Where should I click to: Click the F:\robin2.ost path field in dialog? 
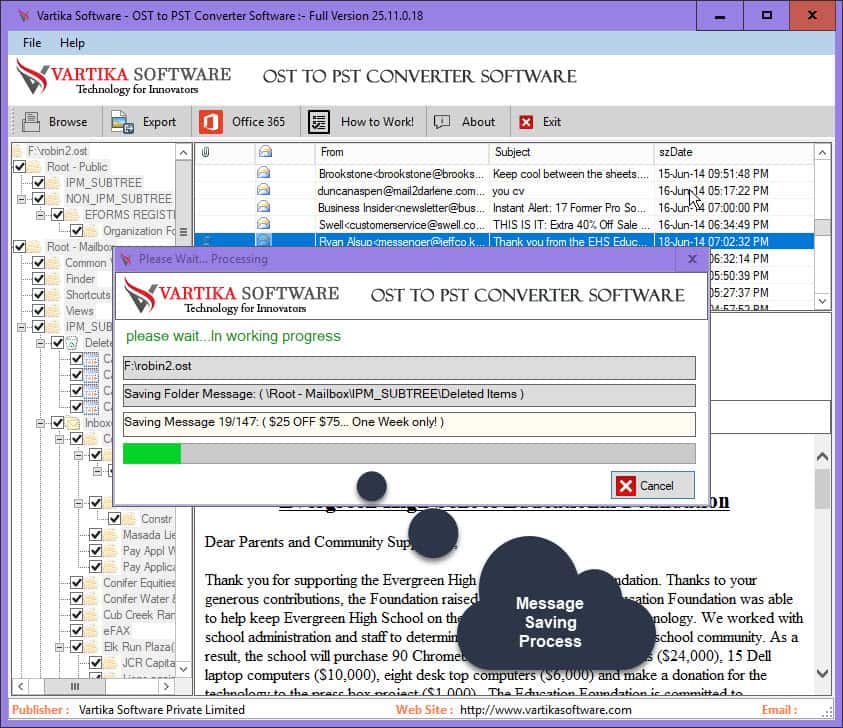click(x=409, y=367)
